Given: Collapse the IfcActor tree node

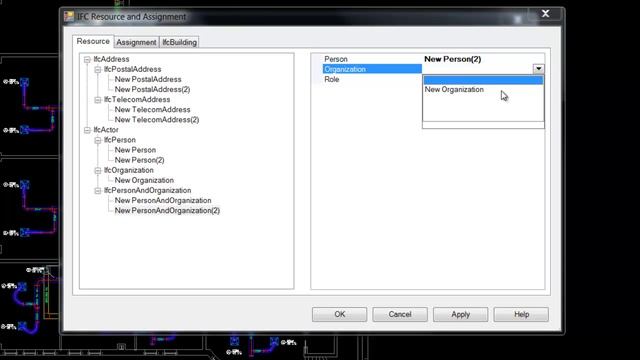Looking at the screenshot, I should tap(87, 130).
